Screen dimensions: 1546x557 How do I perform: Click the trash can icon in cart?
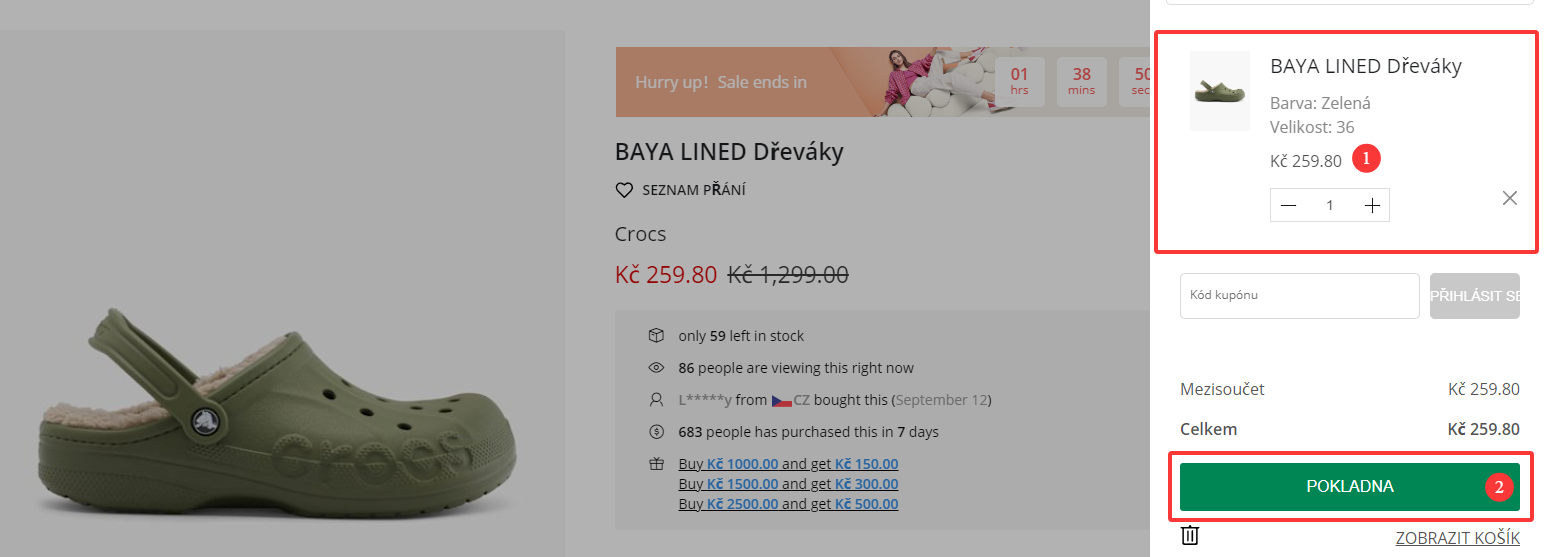point(1190,536)
